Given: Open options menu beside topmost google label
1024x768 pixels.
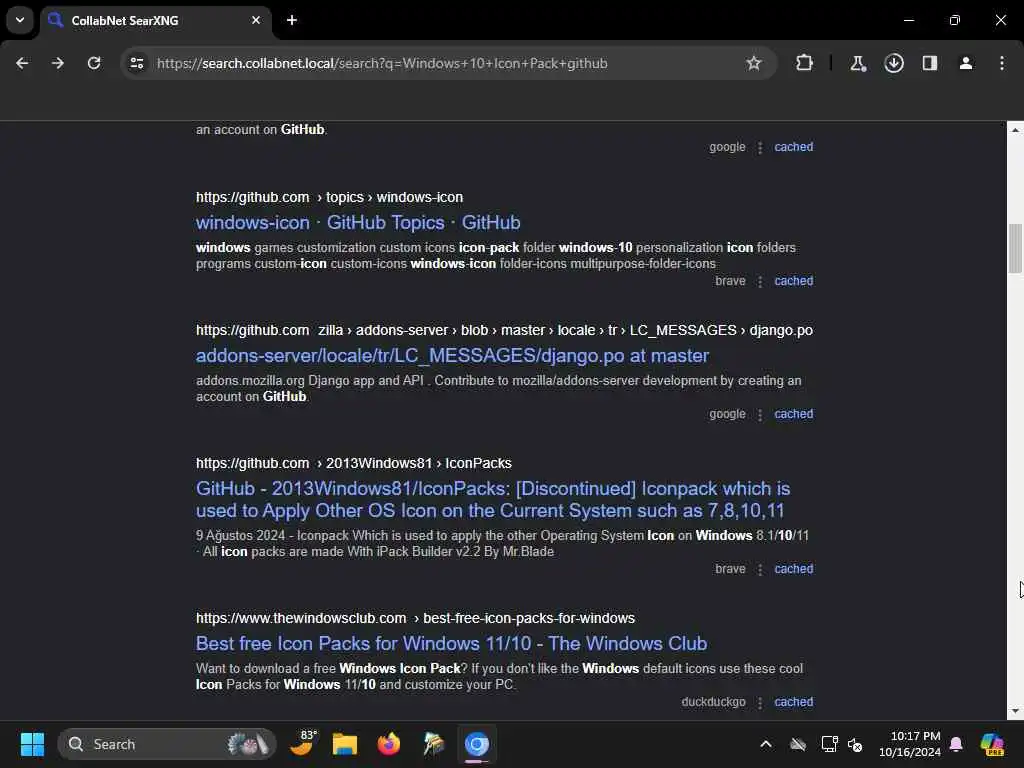Looking at the screenshot, I should [760, 148].
